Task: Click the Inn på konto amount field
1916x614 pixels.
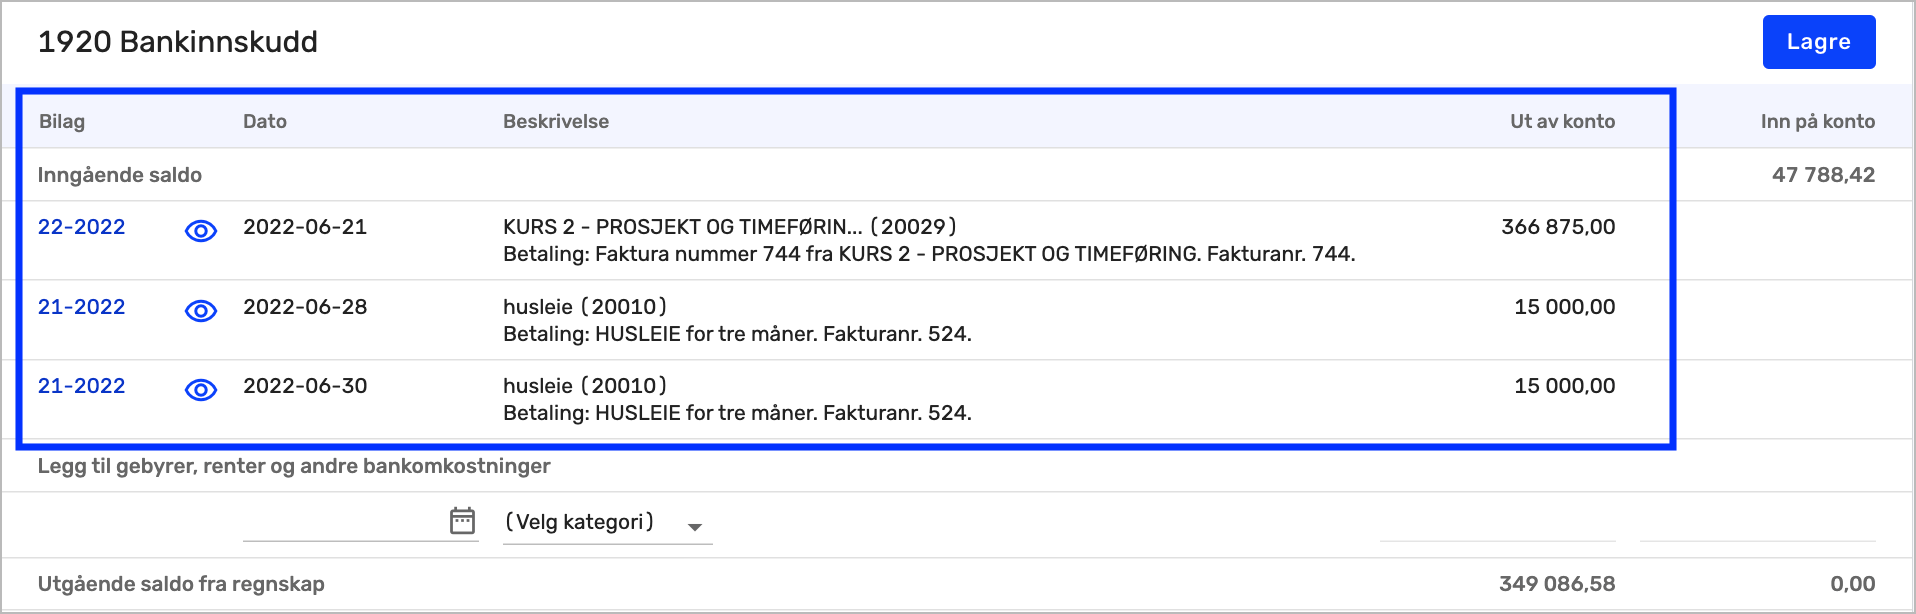Action: (1757, 524)
